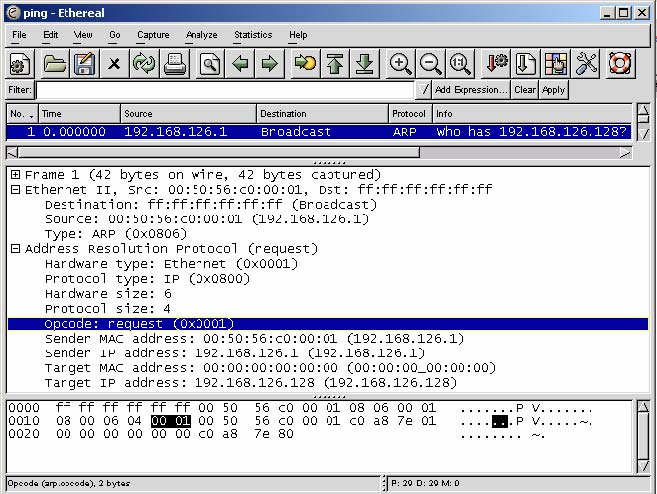Image resolution: width=657 pixels, height=494 pixels.
Task: Click the Find packet magnifier icon
Action: [209, 64]
